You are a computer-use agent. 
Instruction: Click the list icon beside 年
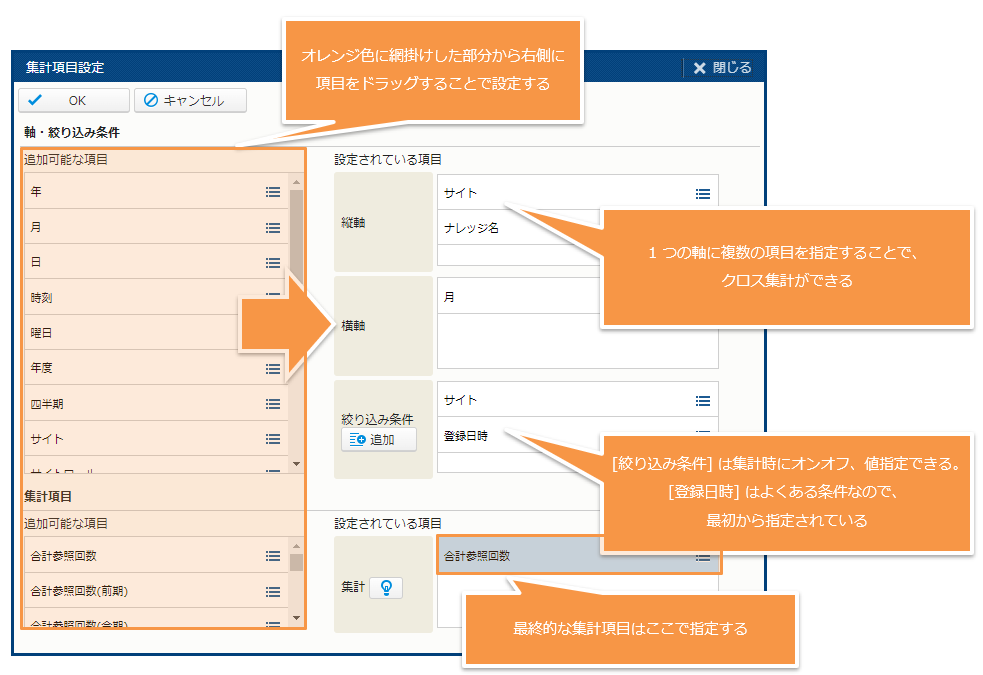pyautogui.click(x=272, y=192)
